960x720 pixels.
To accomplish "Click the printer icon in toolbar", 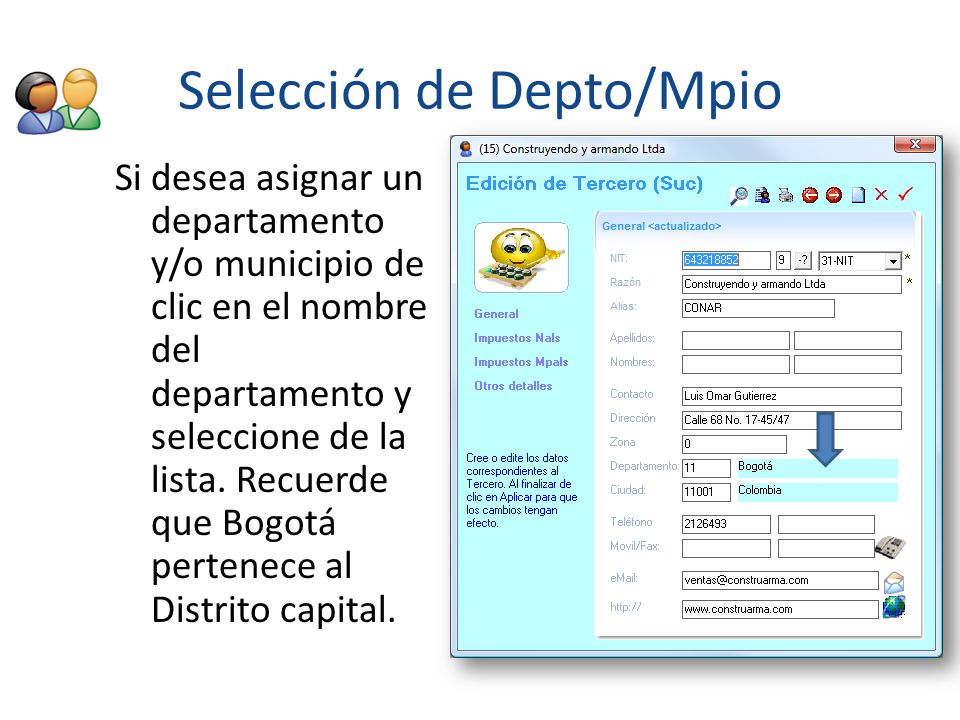I will click(x=786, y=195).
